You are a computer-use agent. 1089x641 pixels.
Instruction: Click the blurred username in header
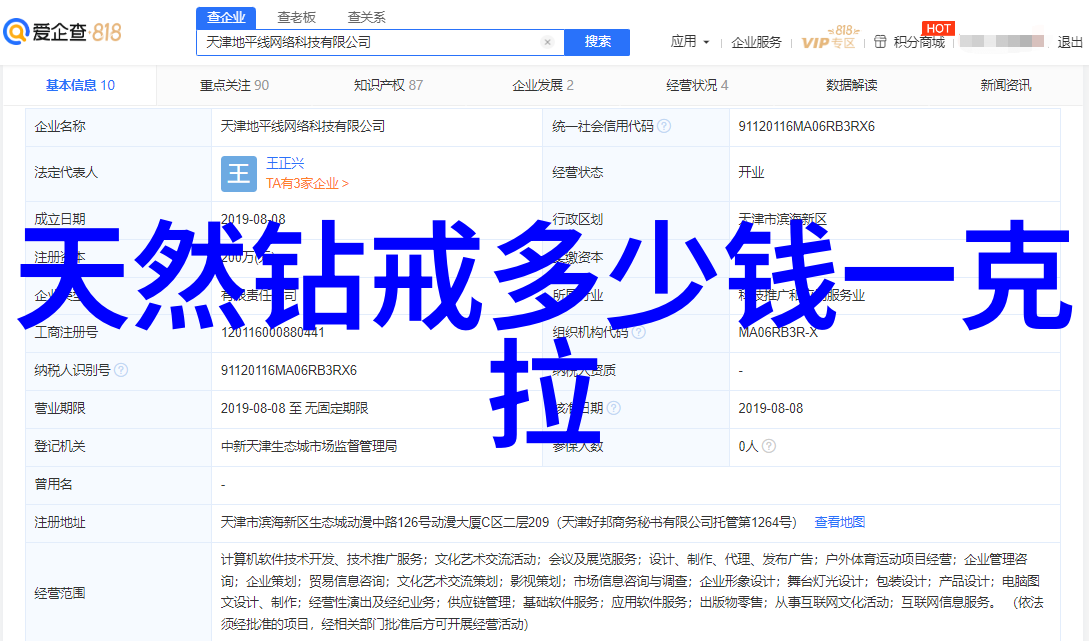pyautogui.click(x=1002, y=42)
